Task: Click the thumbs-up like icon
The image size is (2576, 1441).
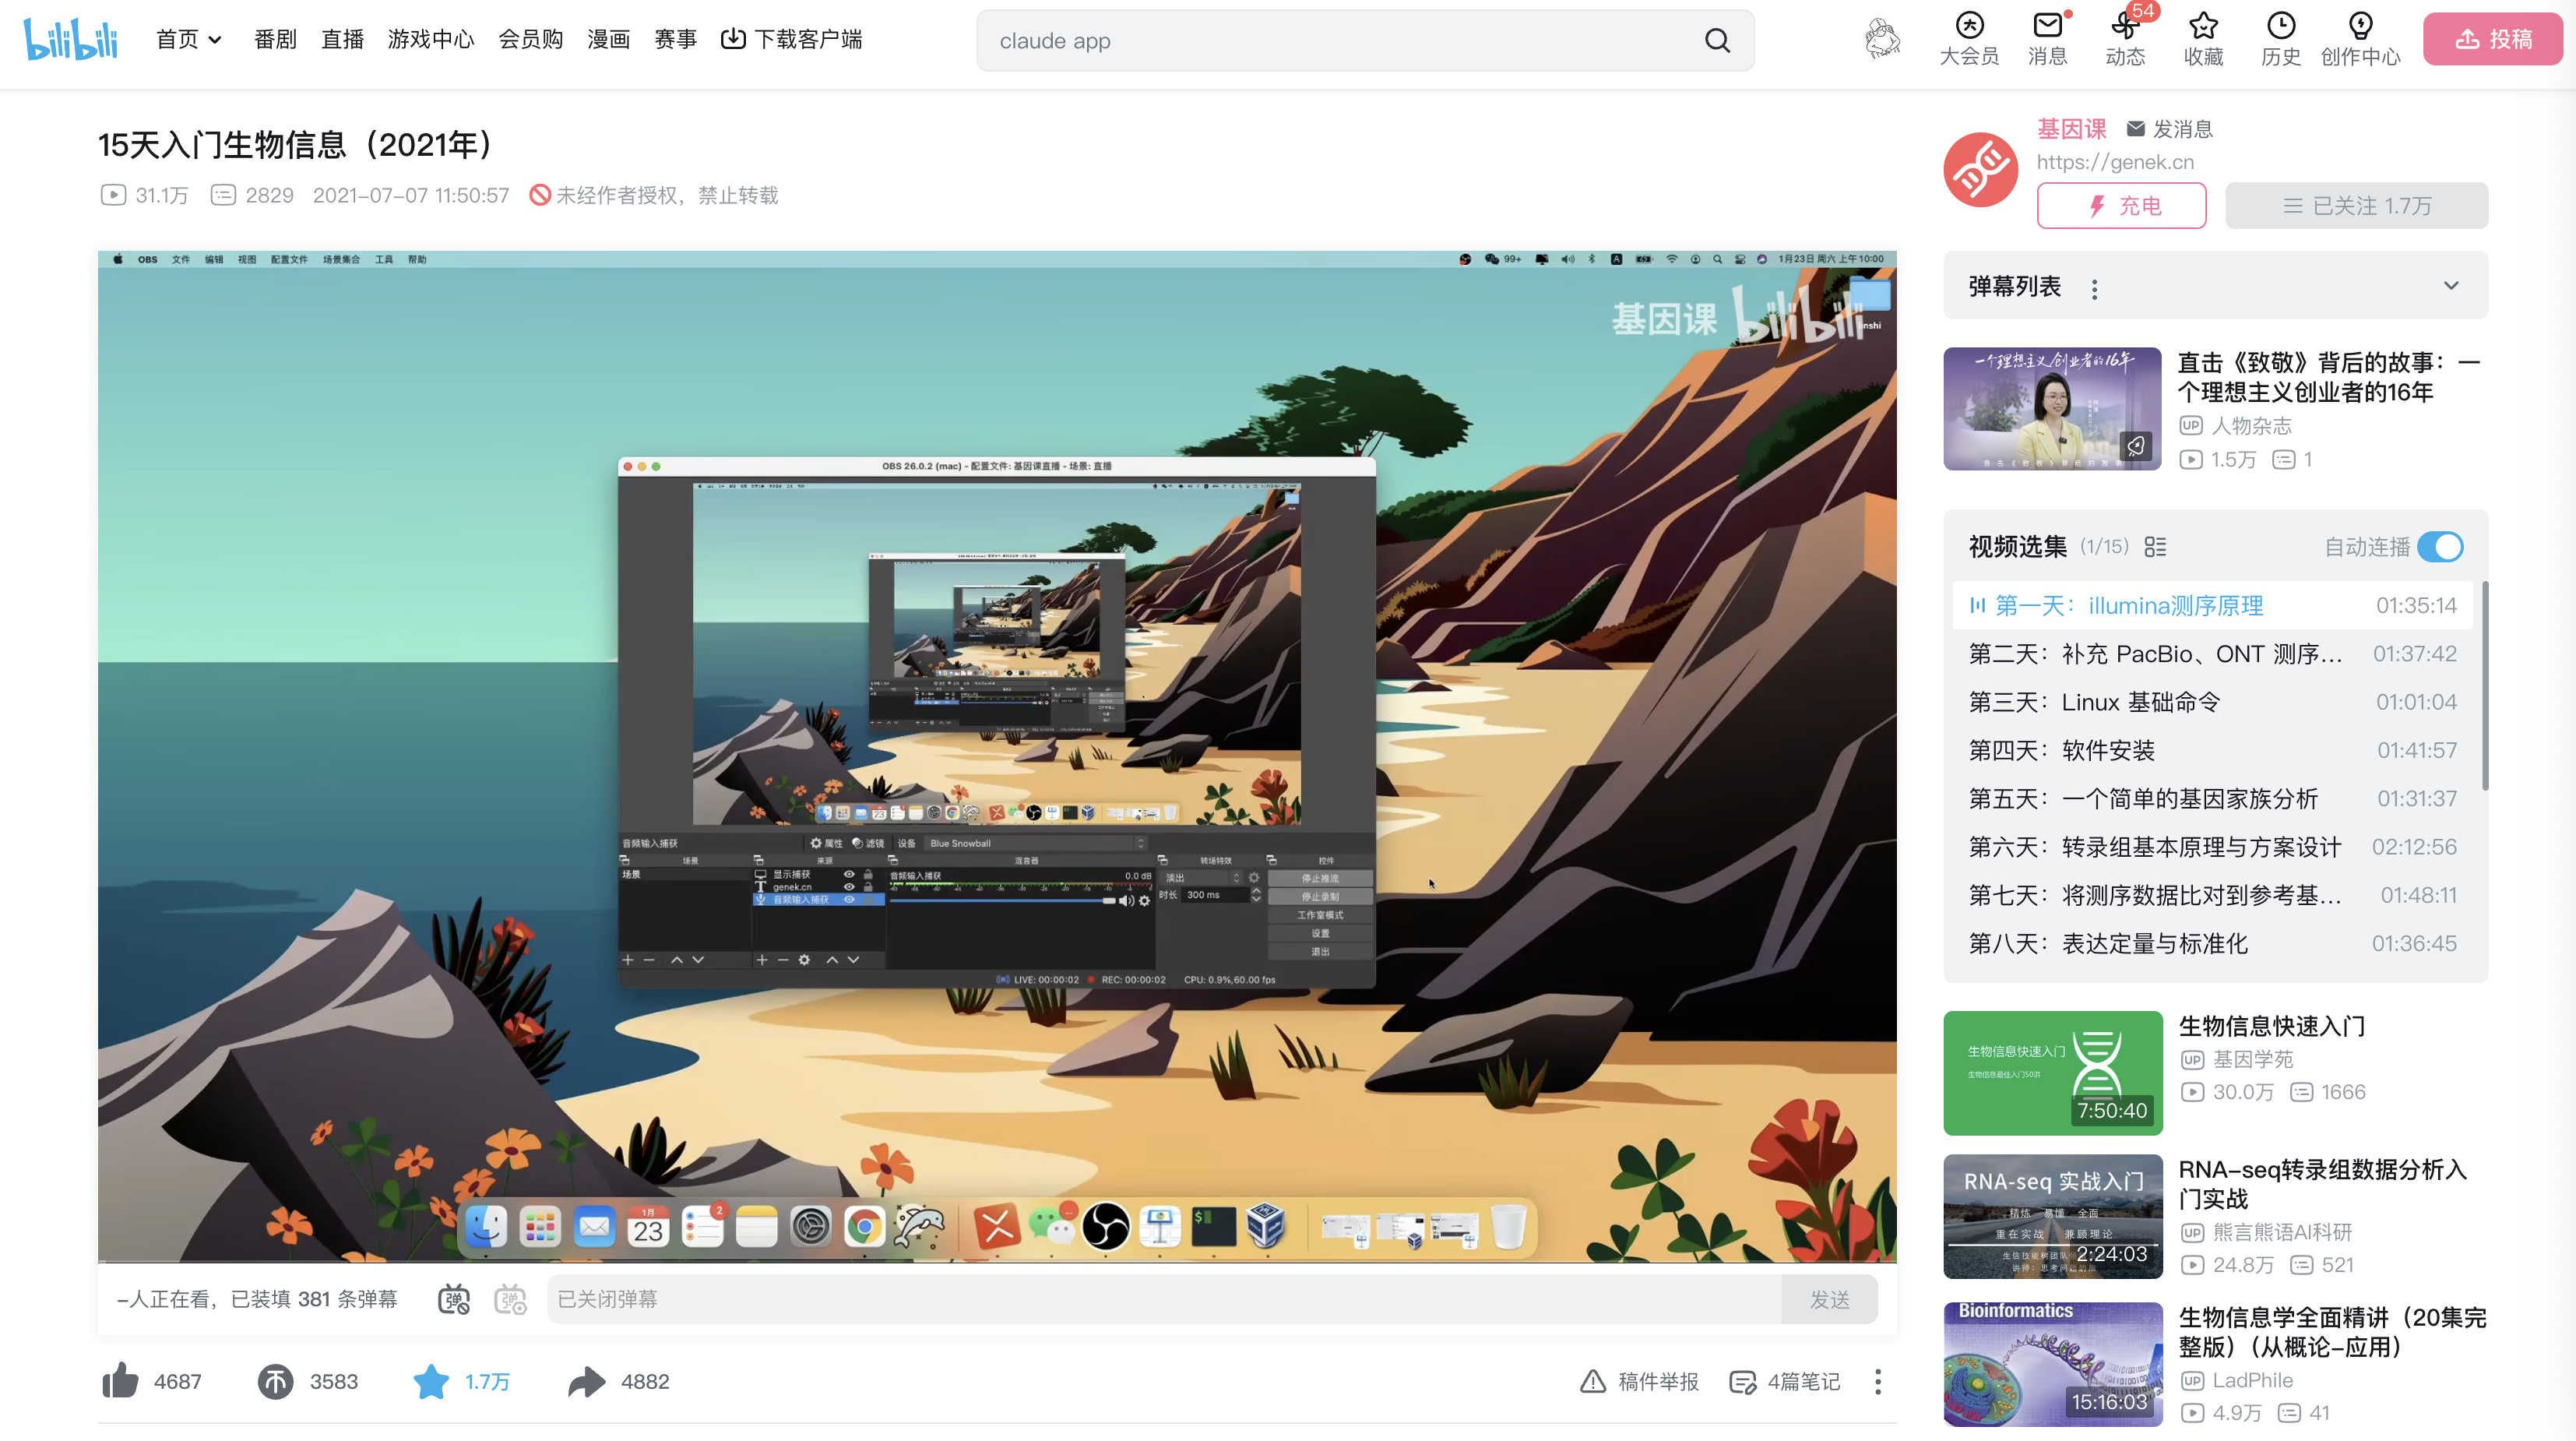Action: click(x=120, y=1381)
